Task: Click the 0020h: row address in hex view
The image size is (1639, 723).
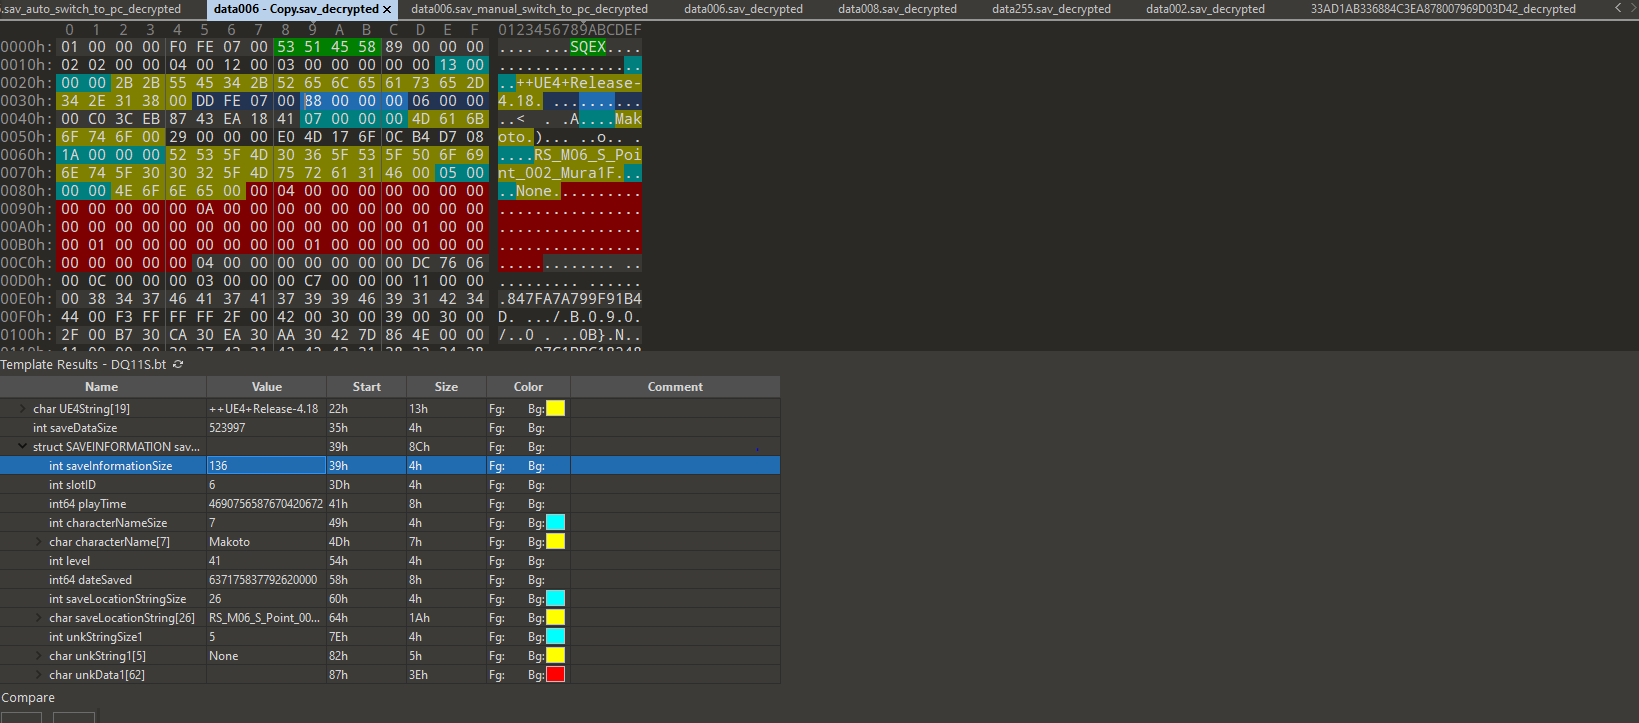Action: click(26, 83)
